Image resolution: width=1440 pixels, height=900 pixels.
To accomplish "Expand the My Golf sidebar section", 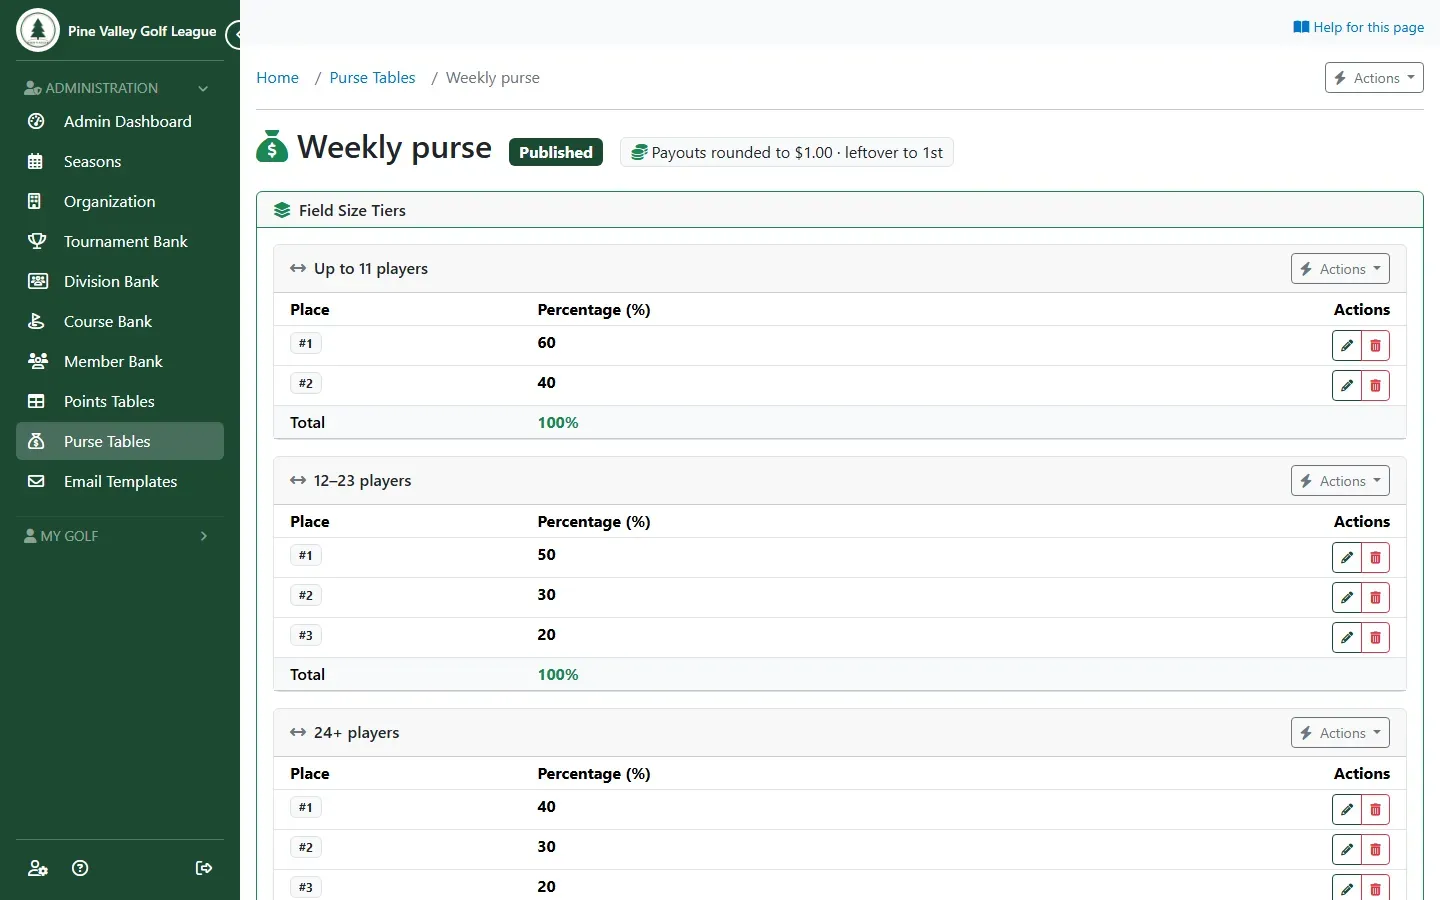I will (x=120, y=536).
